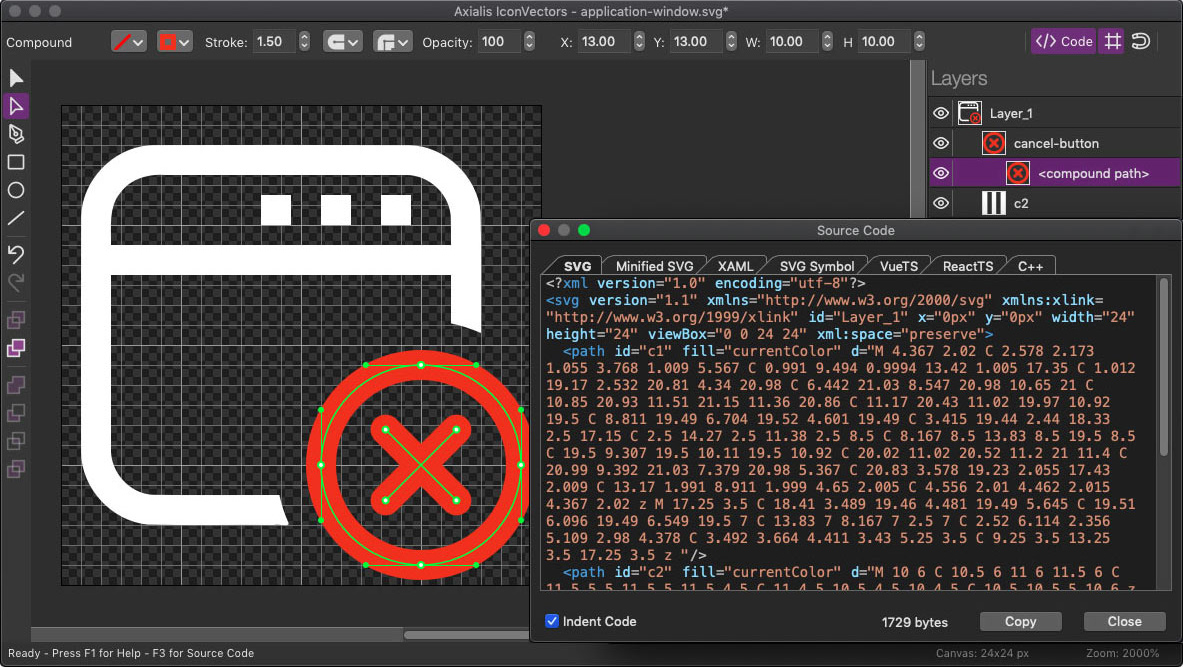The height and width of the screenshot is (667, 1183).
Task: Open the line join style dropdown
Action: coord(392,42)
